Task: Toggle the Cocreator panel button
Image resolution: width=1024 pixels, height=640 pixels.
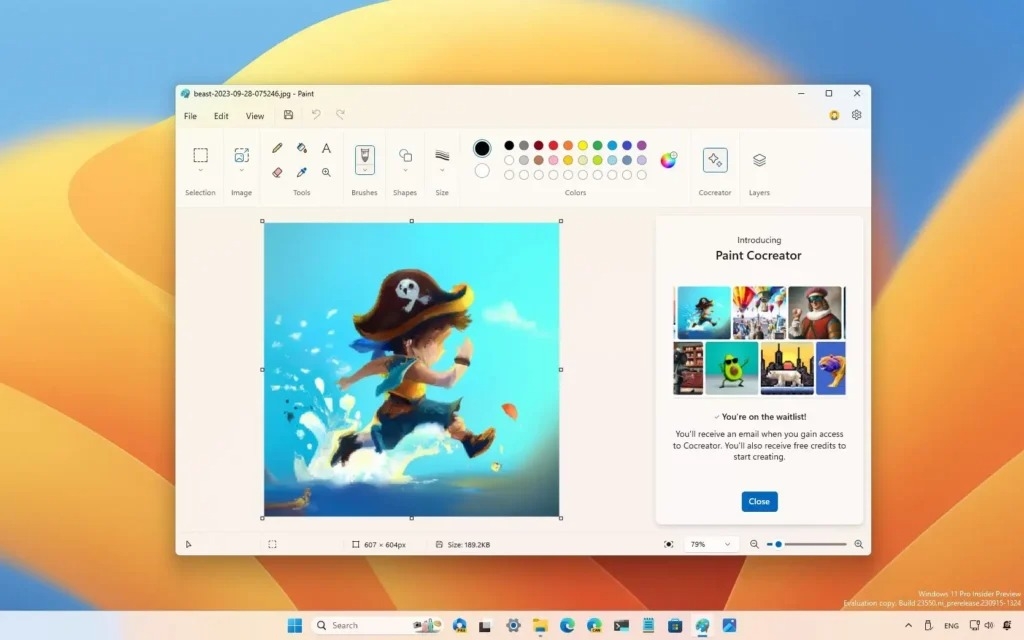Action: click(x=715, y=160)
